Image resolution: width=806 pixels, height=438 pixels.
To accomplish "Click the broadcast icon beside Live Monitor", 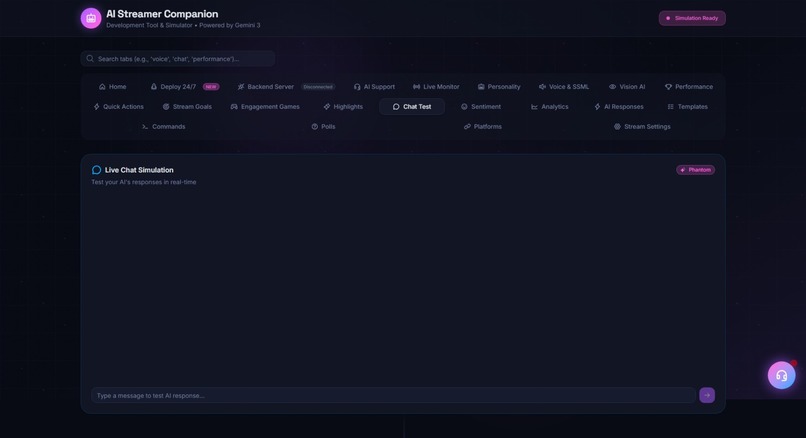I will [416, 87].
